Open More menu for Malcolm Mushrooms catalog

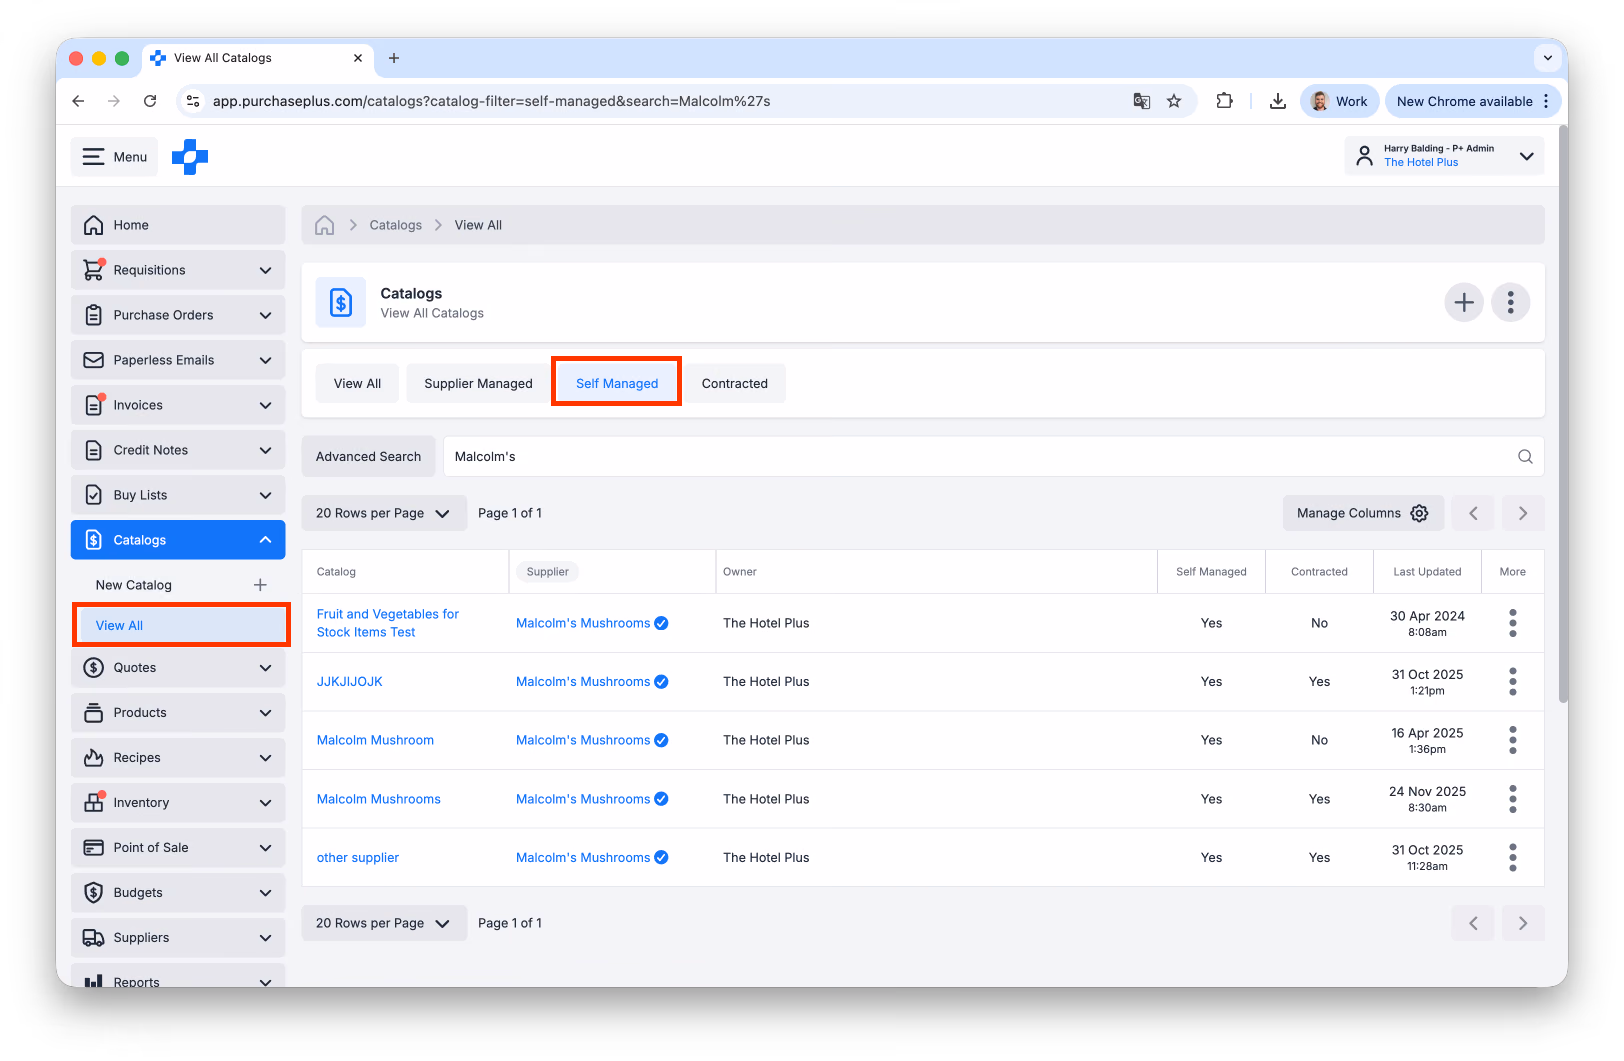click(x=1513, y=799)
